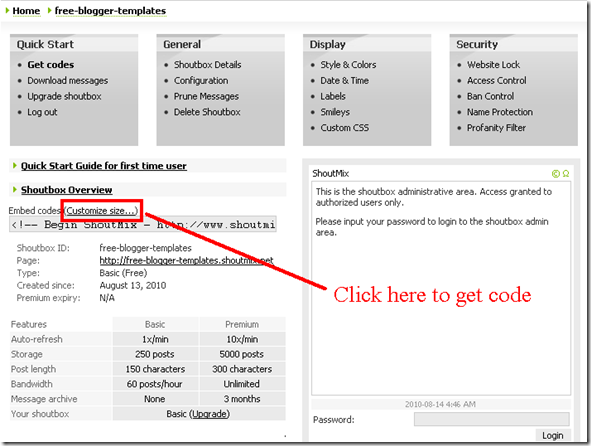591x446 pixels.
Task: Click the Login button
Action: point(553,435)
